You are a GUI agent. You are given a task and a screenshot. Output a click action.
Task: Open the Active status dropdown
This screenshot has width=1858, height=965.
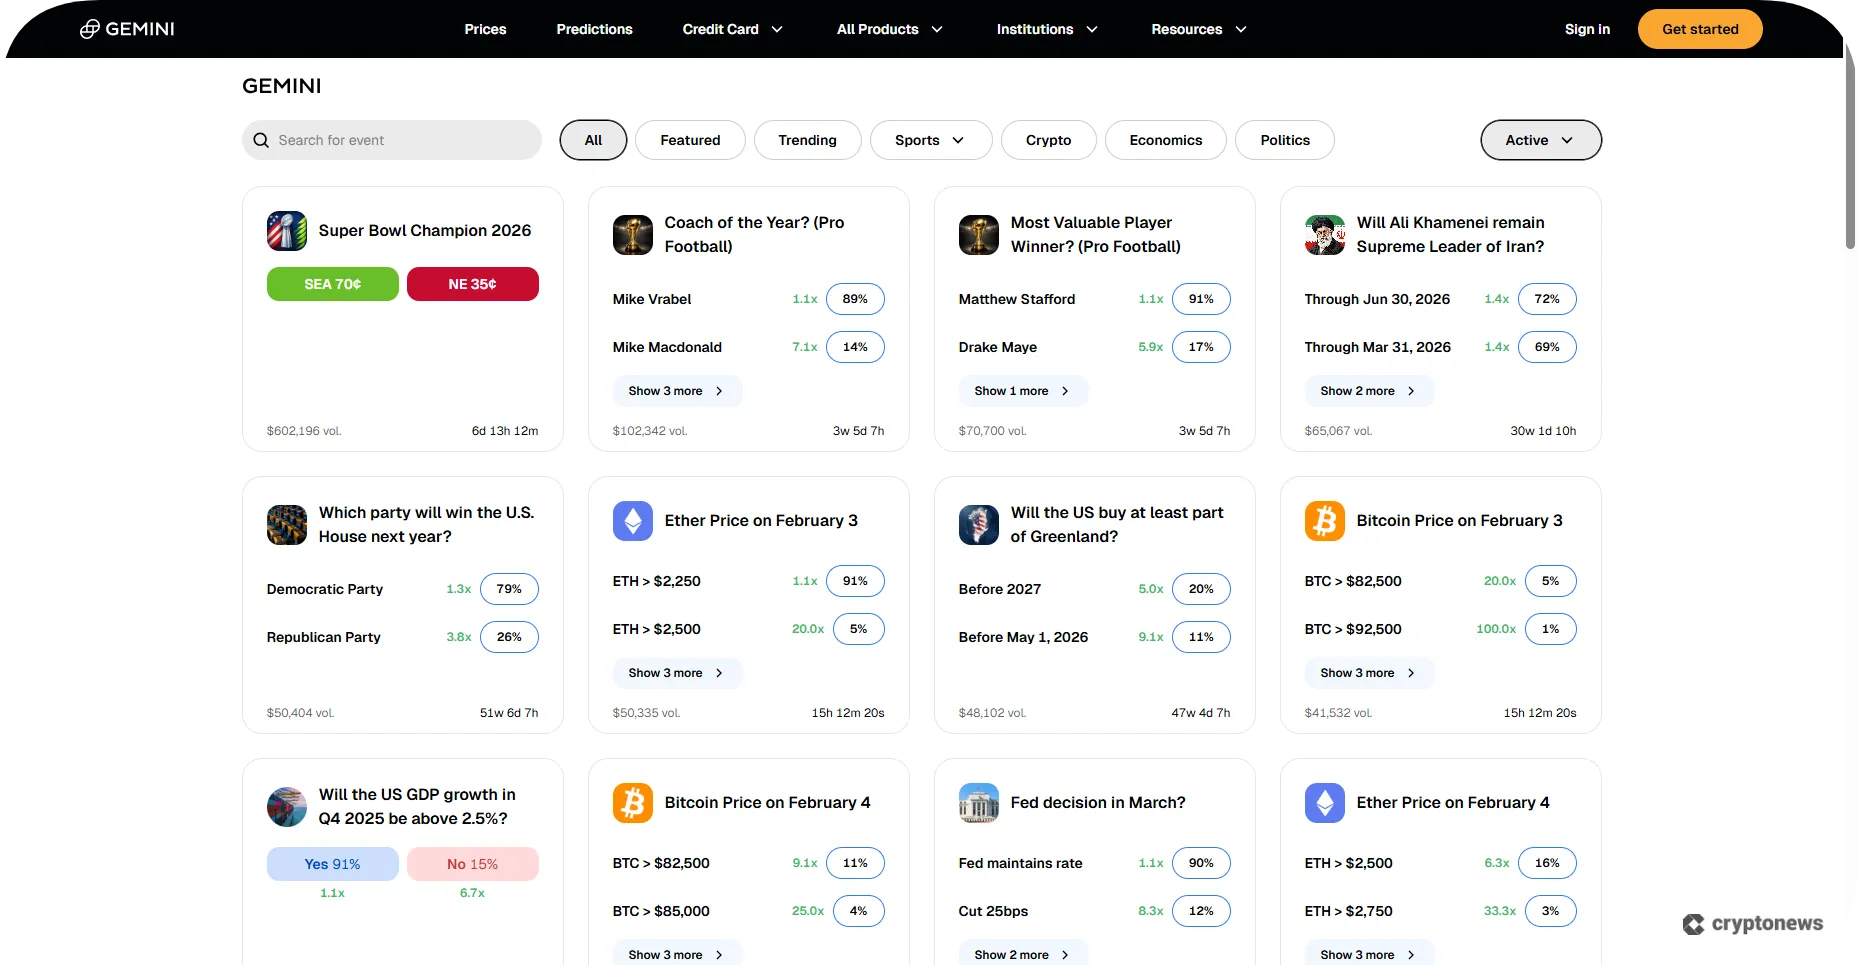[1541, 140]
